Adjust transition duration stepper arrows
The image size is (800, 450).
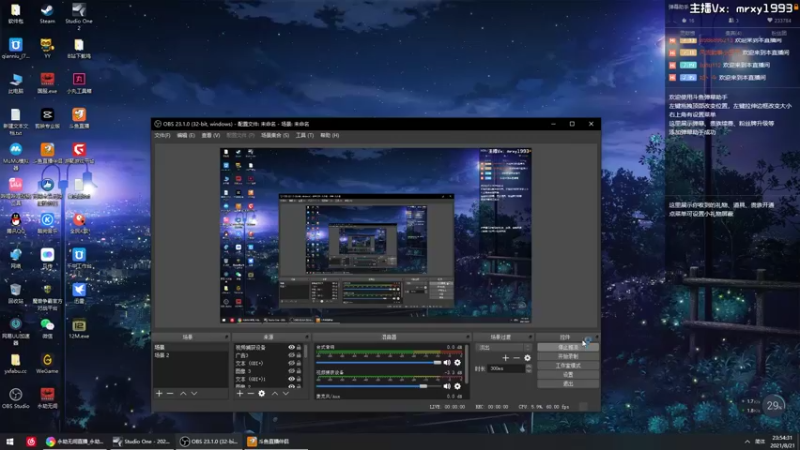(x=529, y=368)
